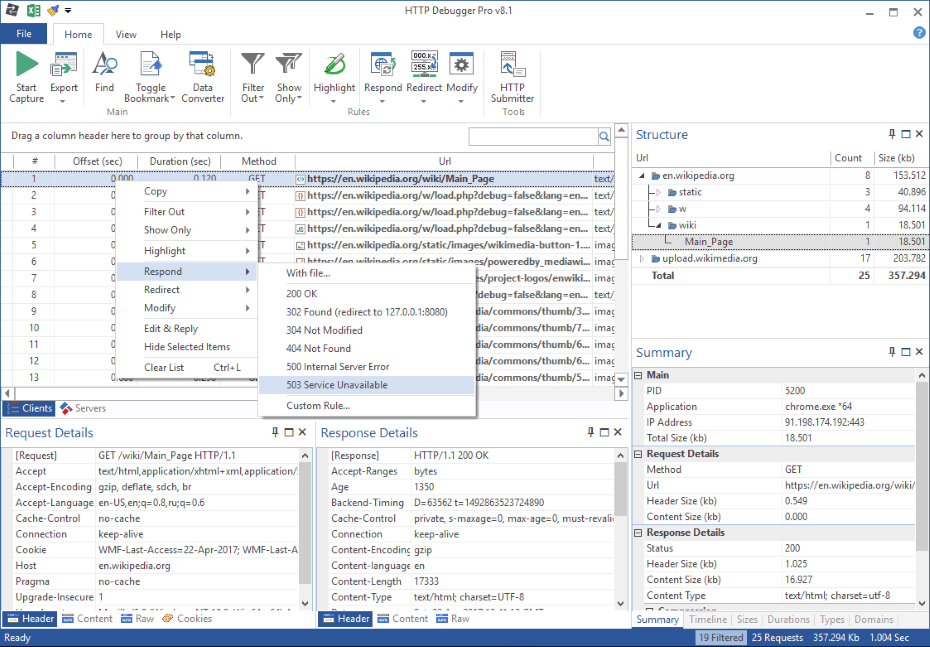The width and height of the screenshot is (930, 647).
Task: Click Edit & Reply in context menu
Action: coord(187,329)
